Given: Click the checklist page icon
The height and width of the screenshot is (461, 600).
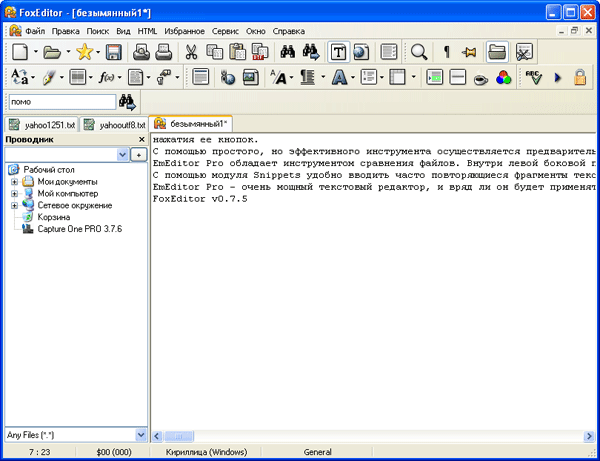Looking at the screenshot, I should point(389,52).
